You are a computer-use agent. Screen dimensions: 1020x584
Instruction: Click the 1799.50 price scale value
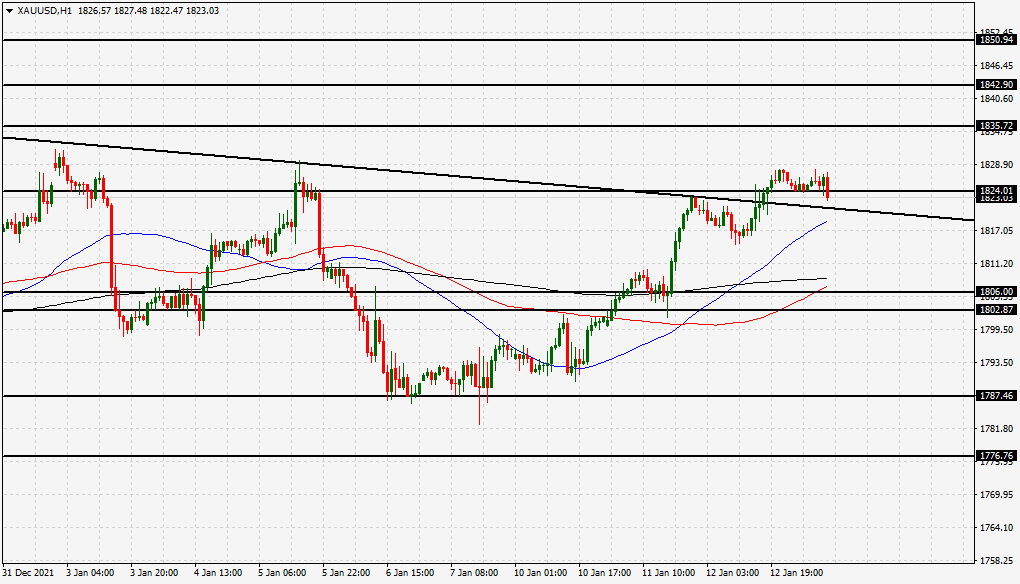[997, 330]
